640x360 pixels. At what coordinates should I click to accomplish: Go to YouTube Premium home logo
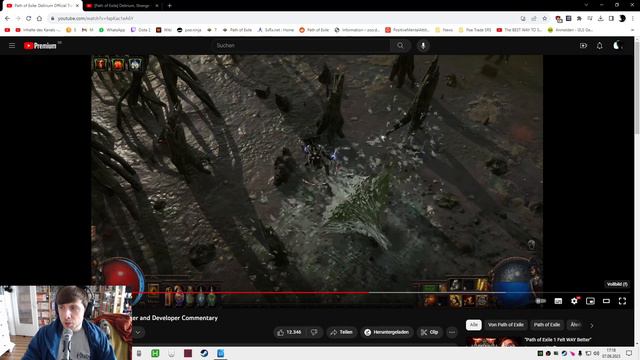click(40, 46)
